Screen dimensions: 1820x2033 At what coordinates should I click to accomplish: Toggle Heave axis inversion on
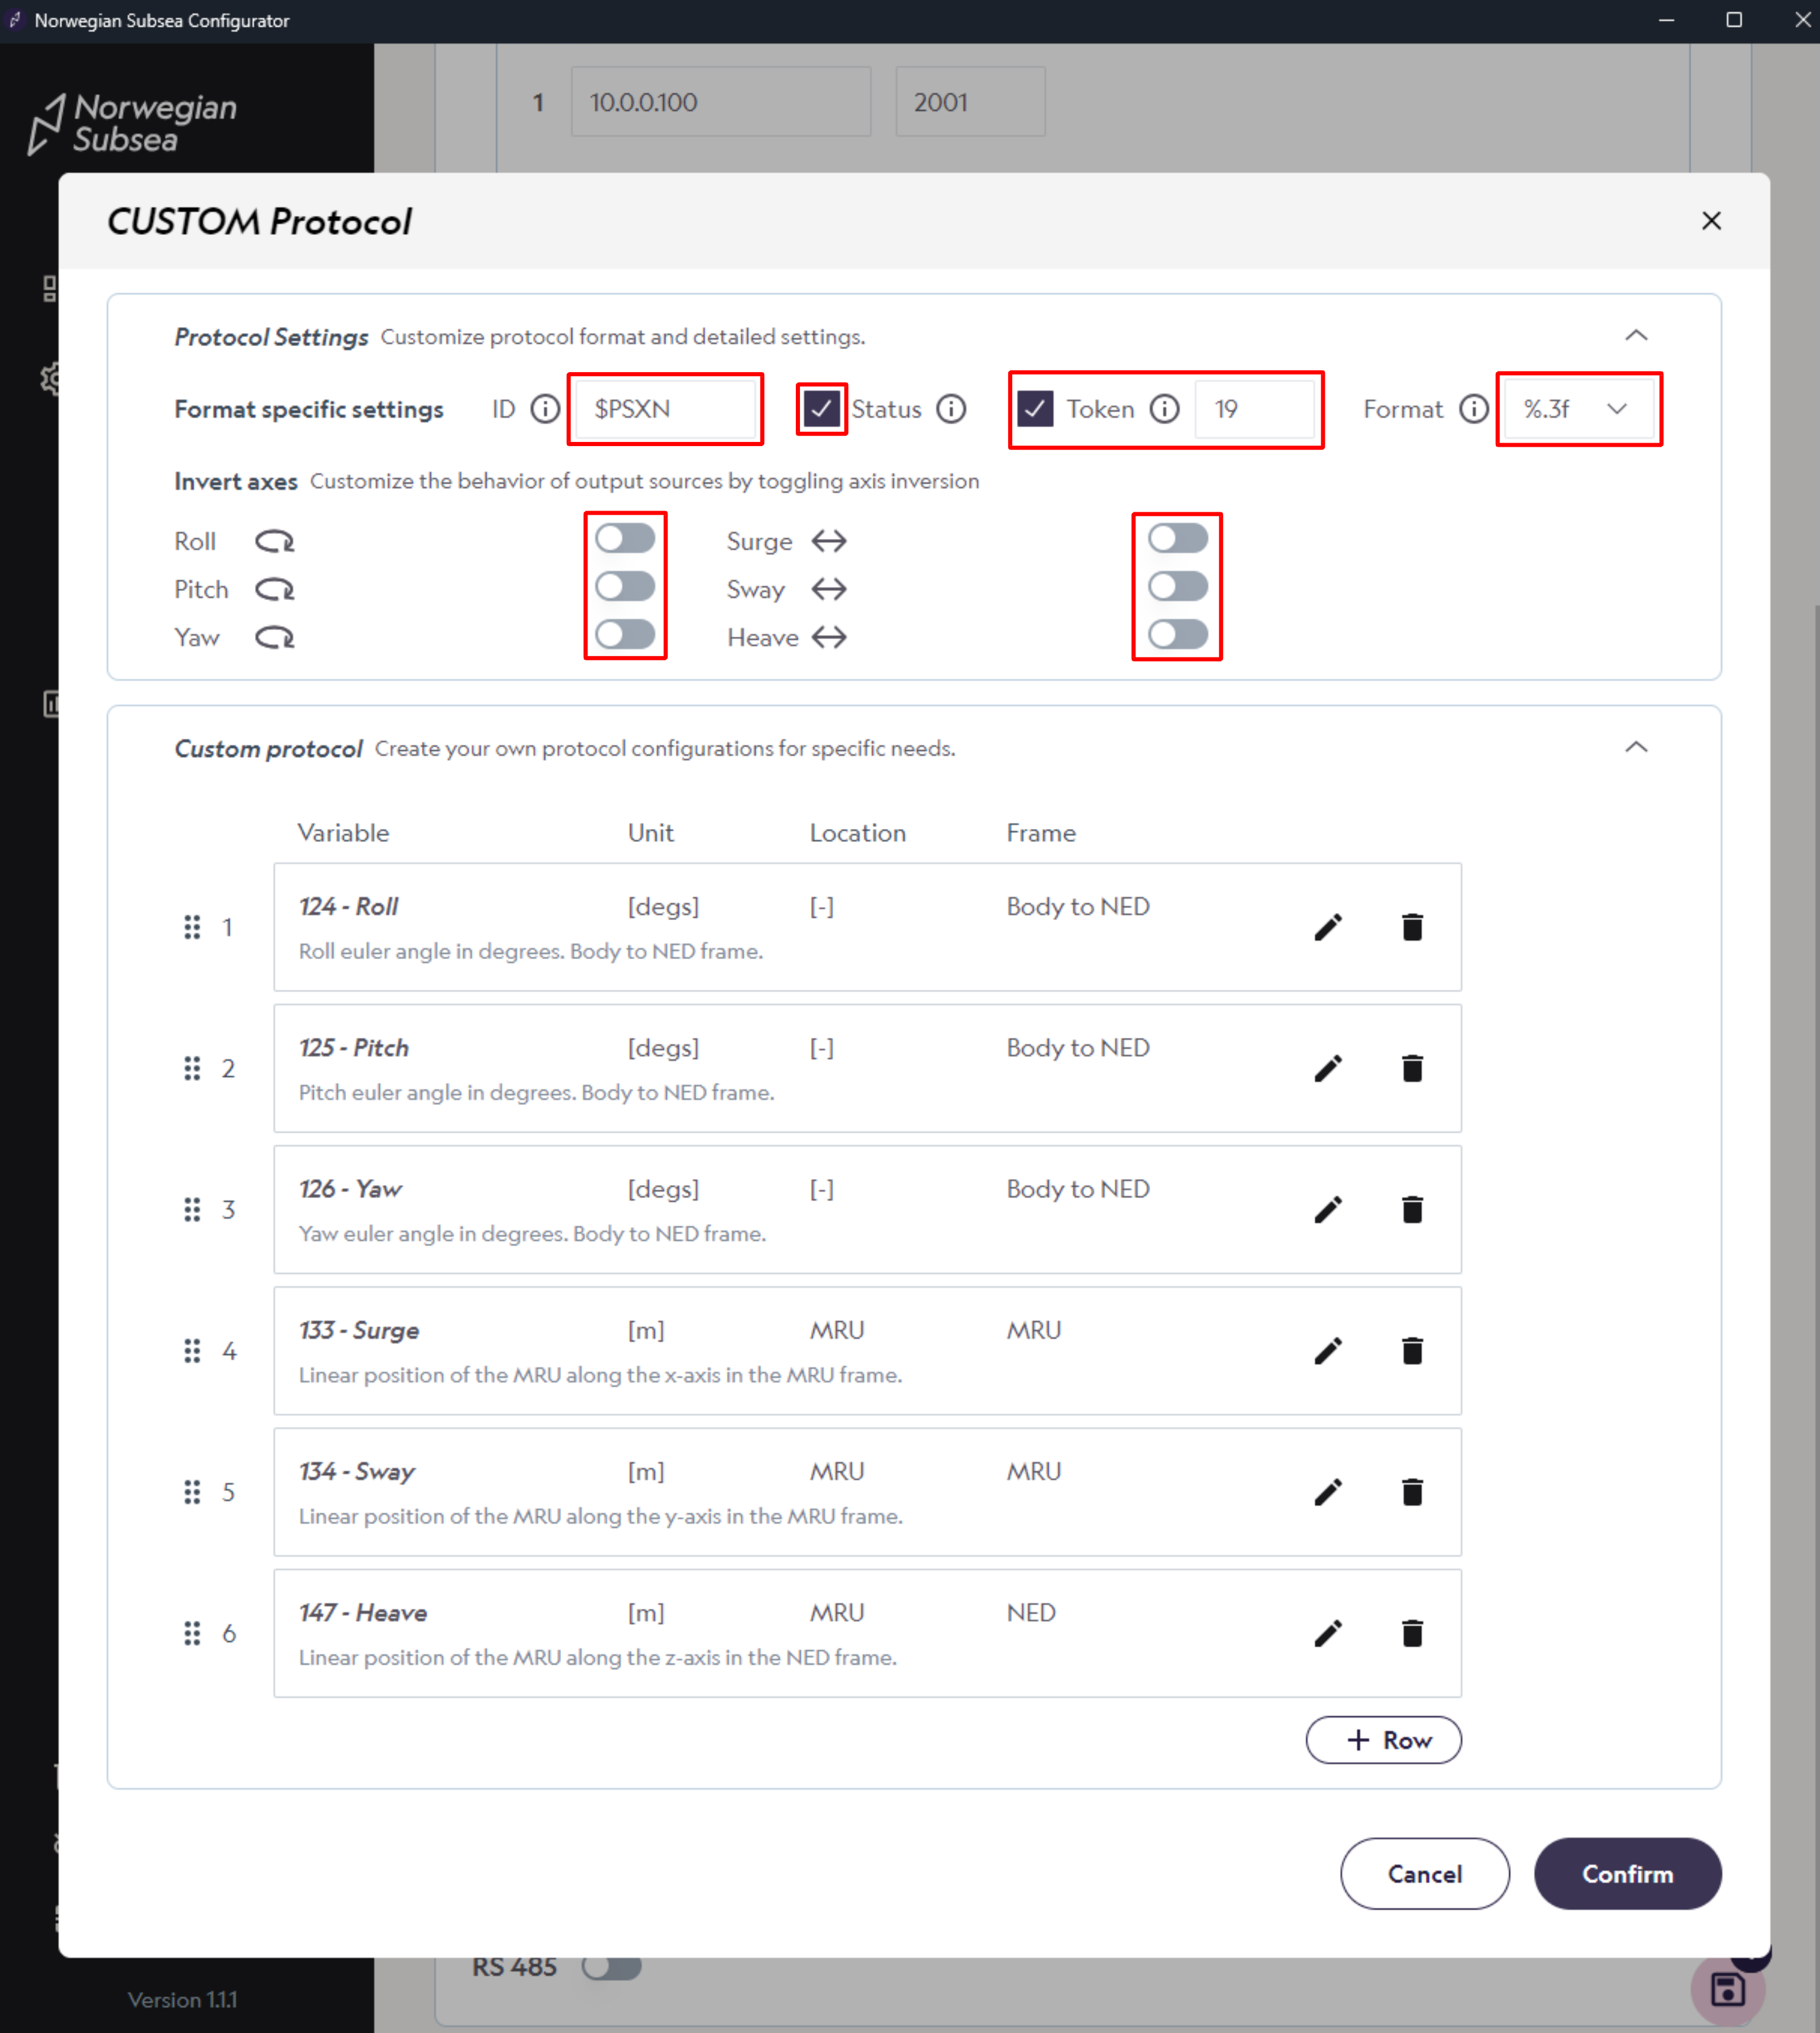1177,634
